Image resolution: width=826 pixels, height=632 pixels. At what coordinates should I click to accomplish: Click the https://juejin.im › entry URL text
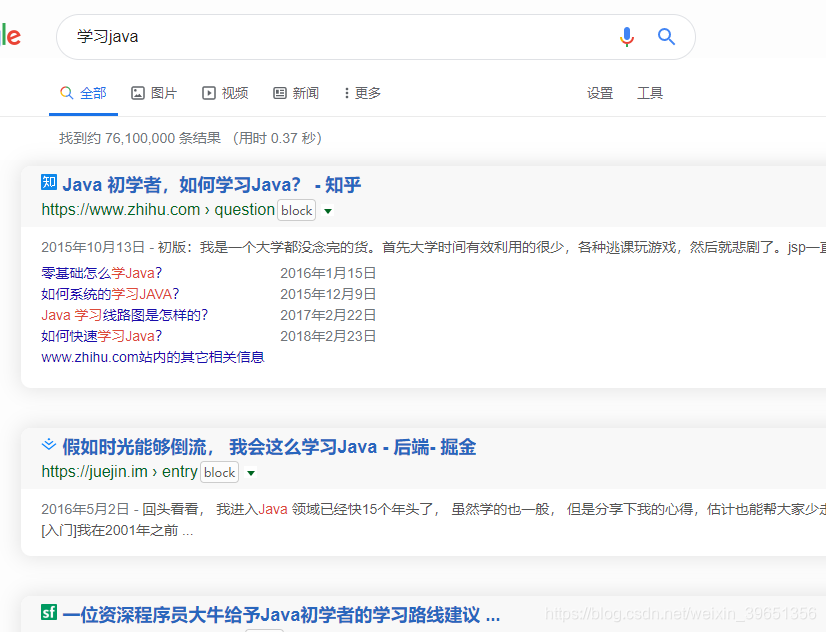(x=120, y=472)
